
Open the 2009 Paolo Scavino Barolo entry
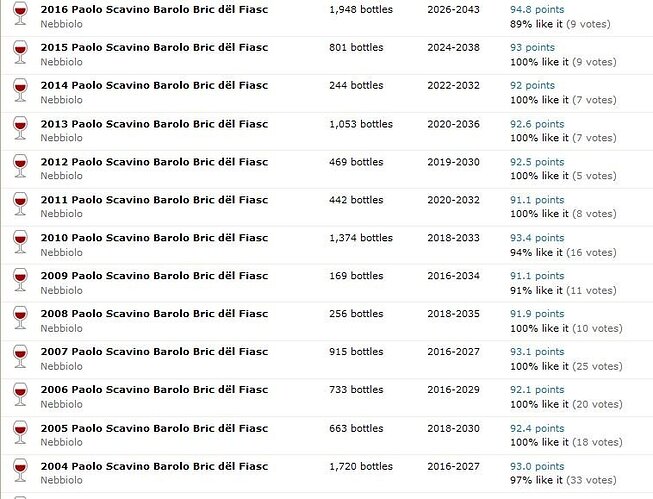click(x=154, y=276)
